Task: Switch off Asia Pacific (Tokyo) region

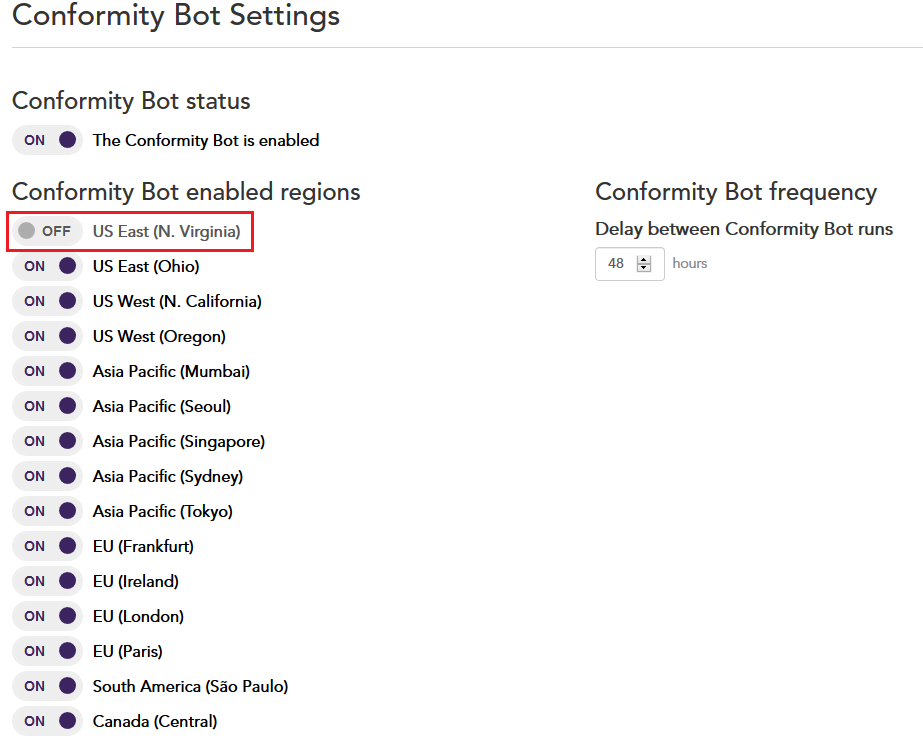Action: (x=47, y=511)
